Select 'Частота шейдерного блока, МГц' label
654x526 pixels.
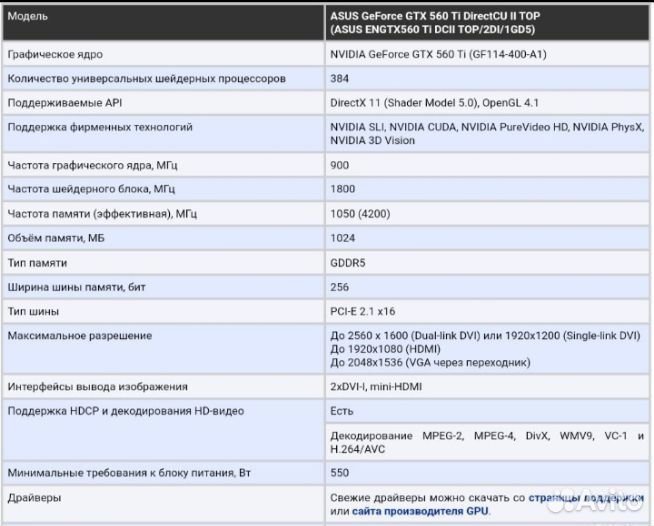click(91, 189)
